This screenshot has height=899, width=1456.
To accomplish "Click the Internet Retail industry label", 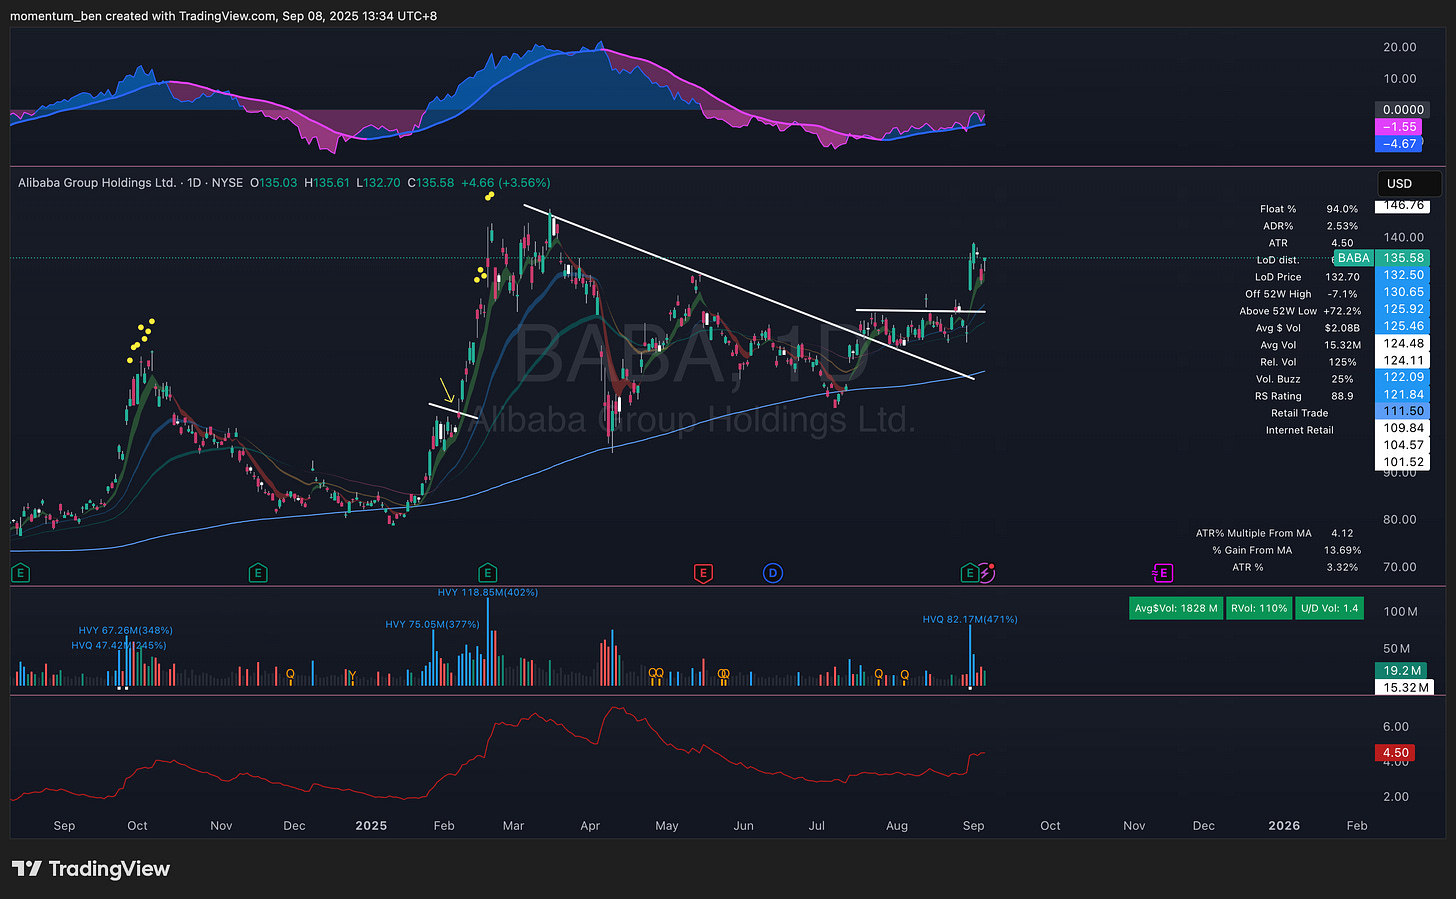I will pos(1299,430).
